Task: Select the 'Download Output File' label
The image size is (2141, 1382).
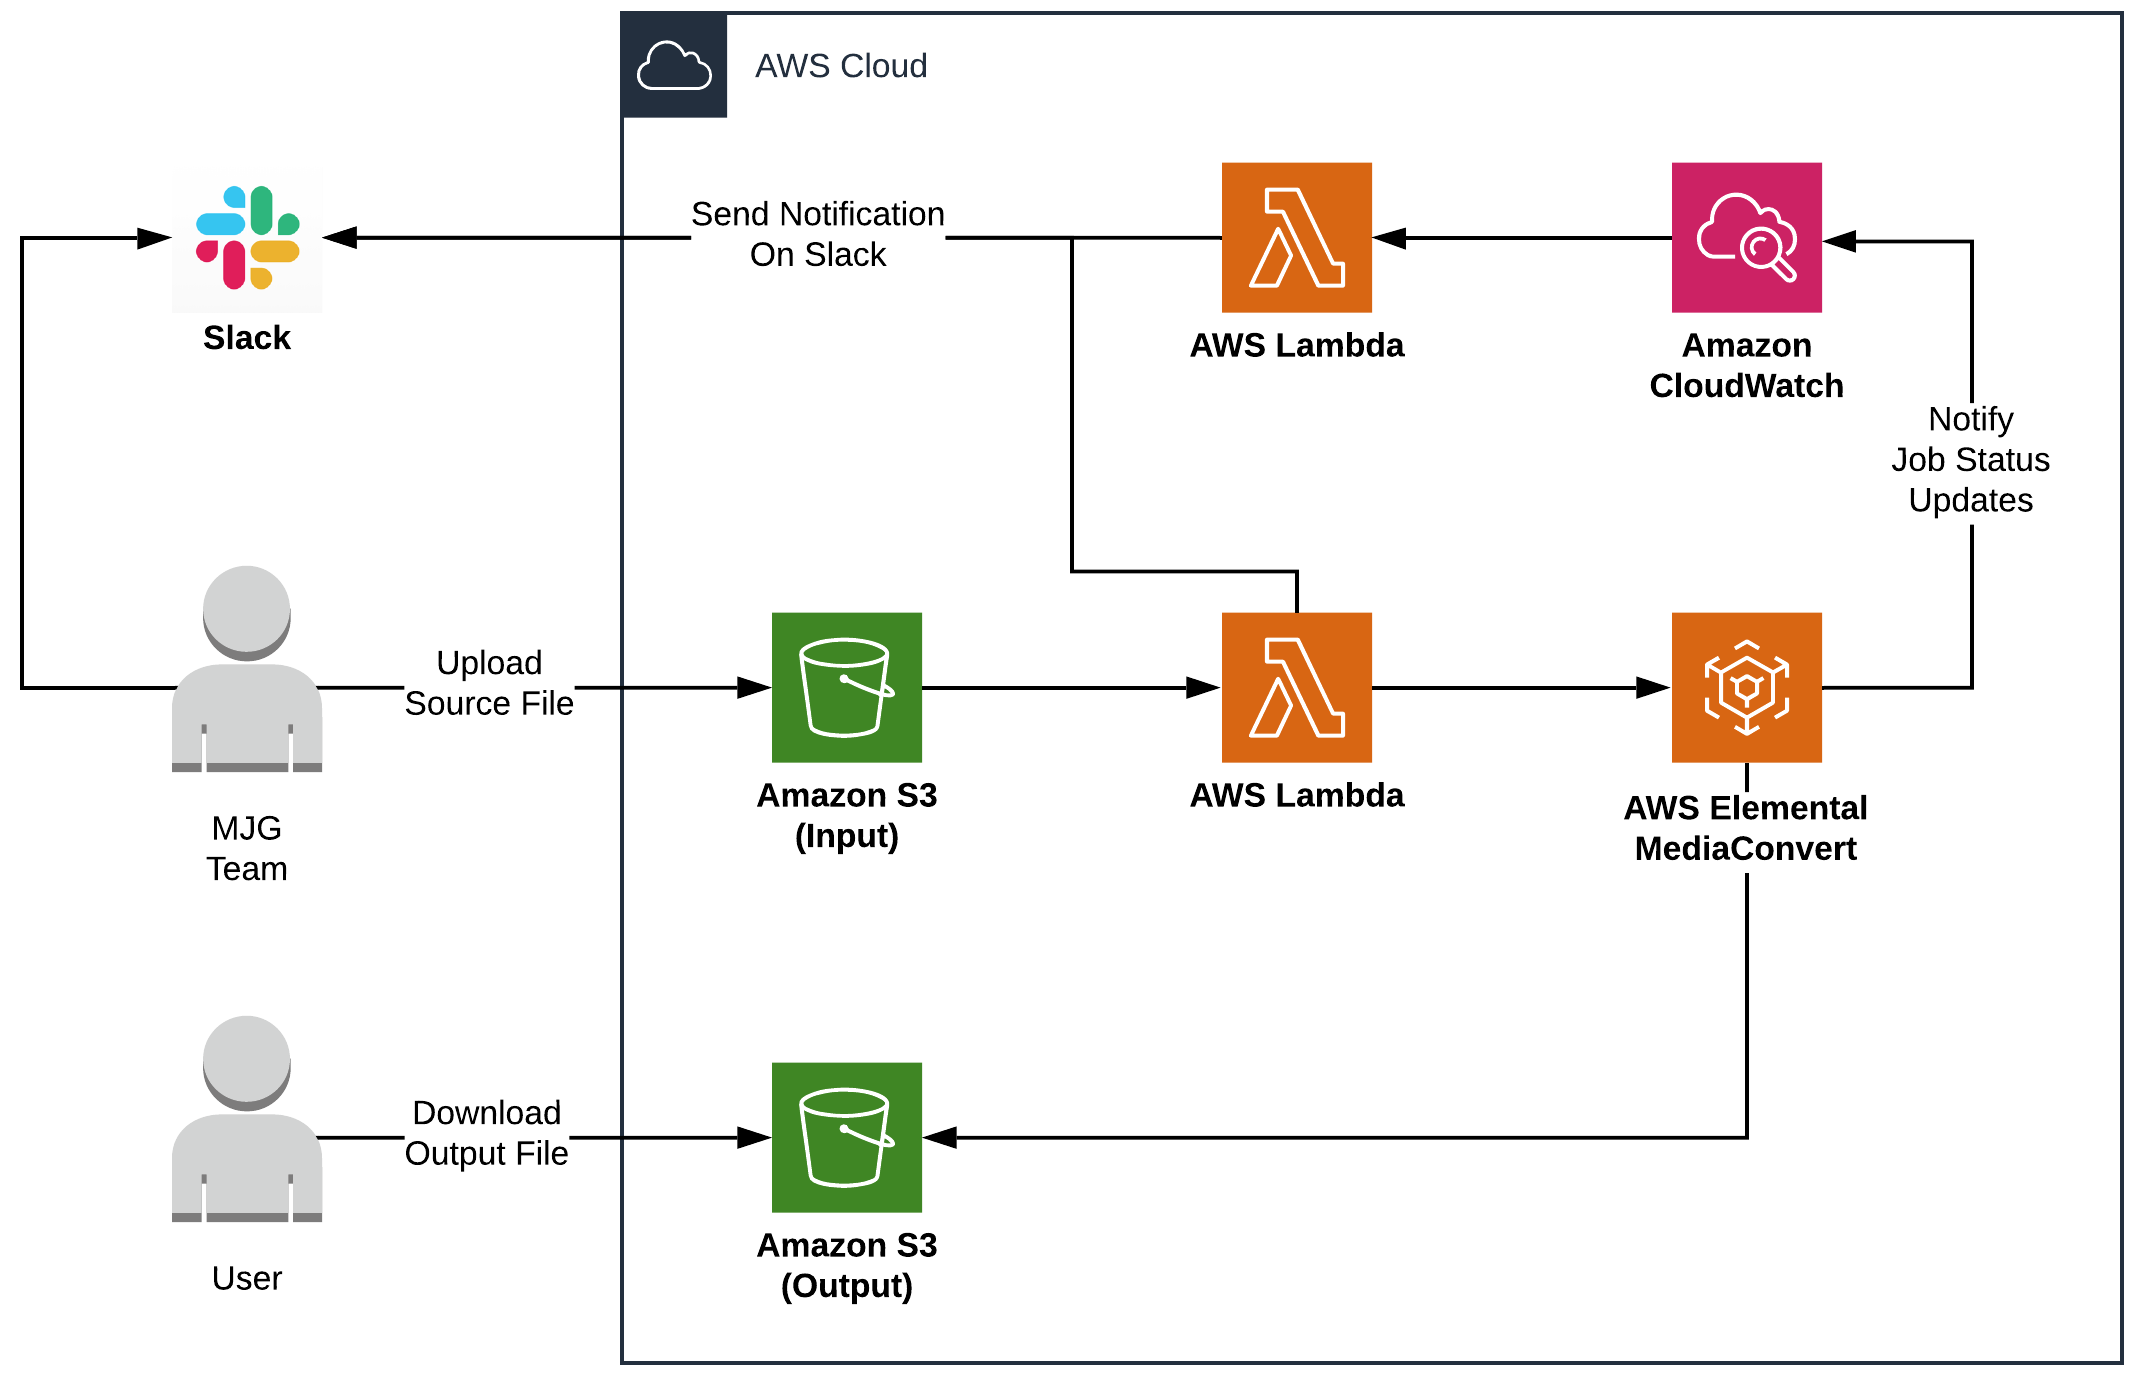Action: pos(487,1133)
